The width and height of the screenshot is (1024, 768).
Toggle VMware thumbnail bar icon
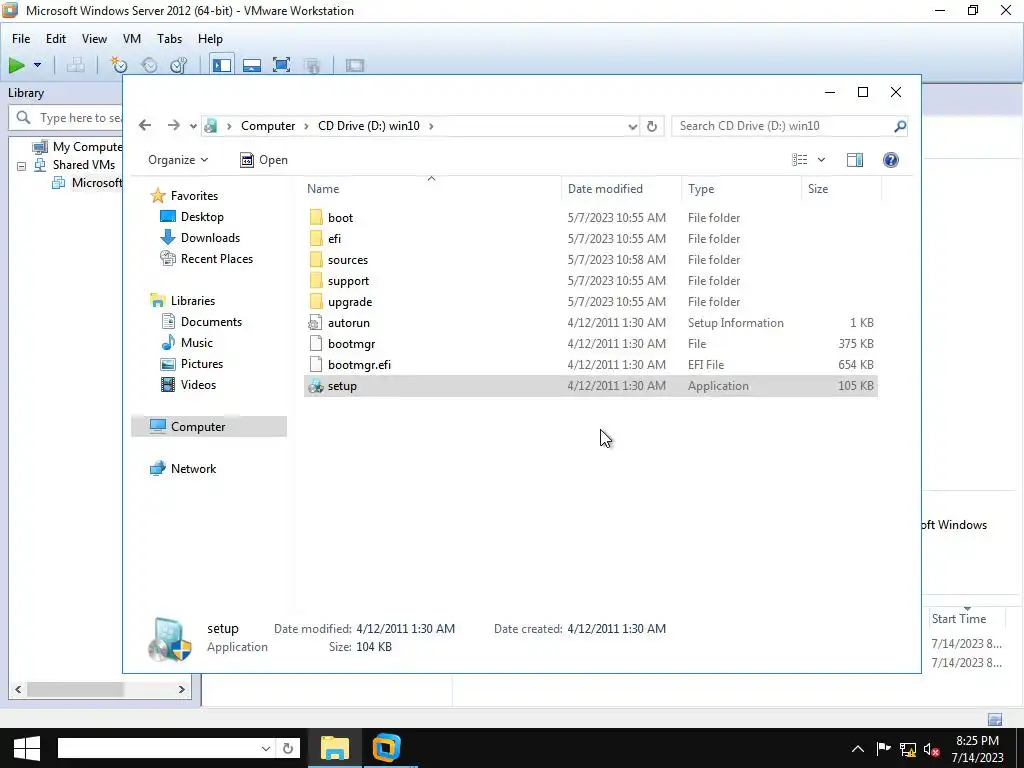pyautogui.click(x=252, y=65)
